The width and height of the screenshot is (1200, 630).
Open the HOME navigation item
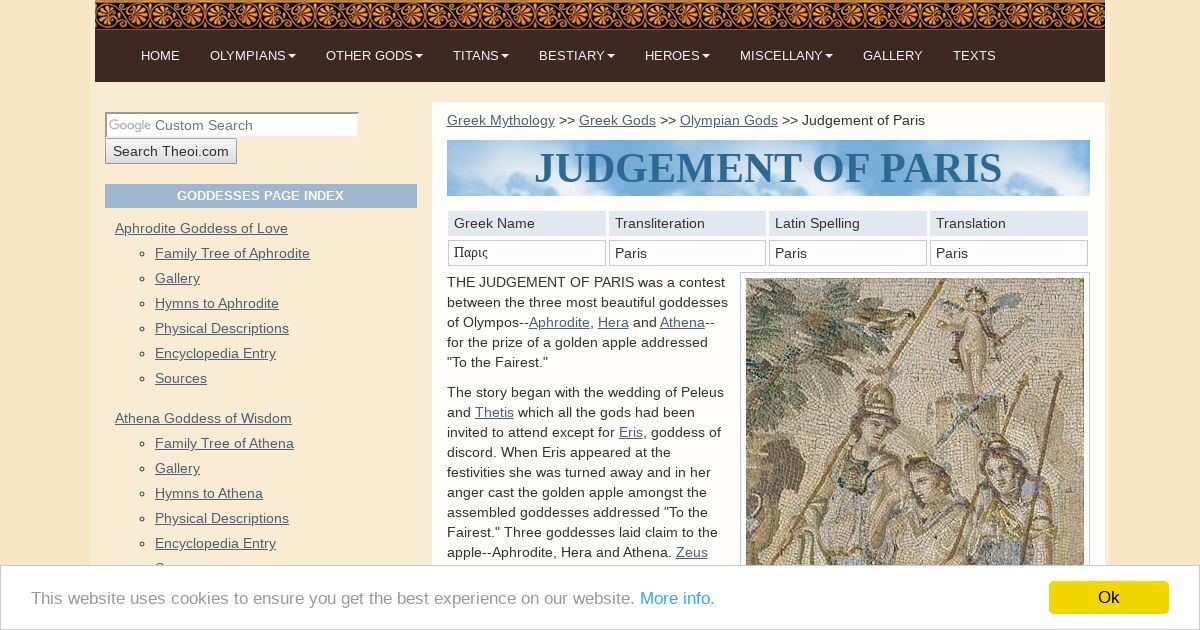(160, 56)
